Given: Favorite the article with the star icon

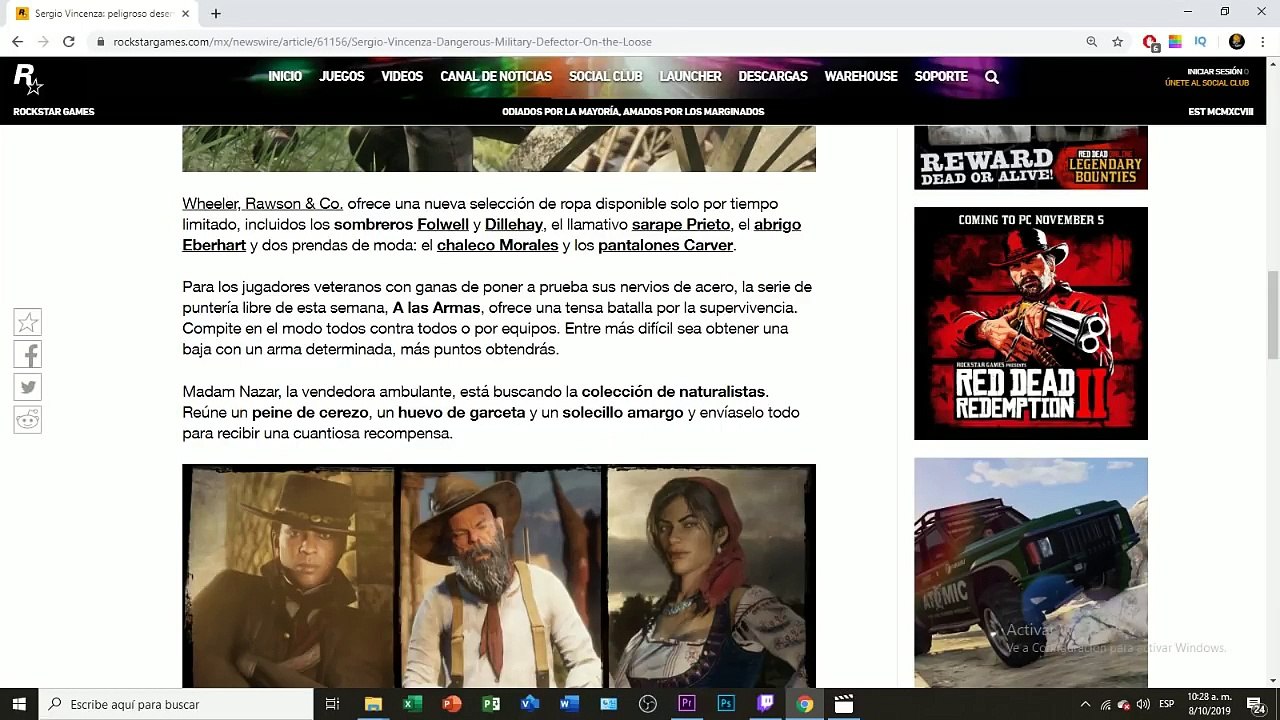Looking at the screenshot, I should [x=28, y=323].
